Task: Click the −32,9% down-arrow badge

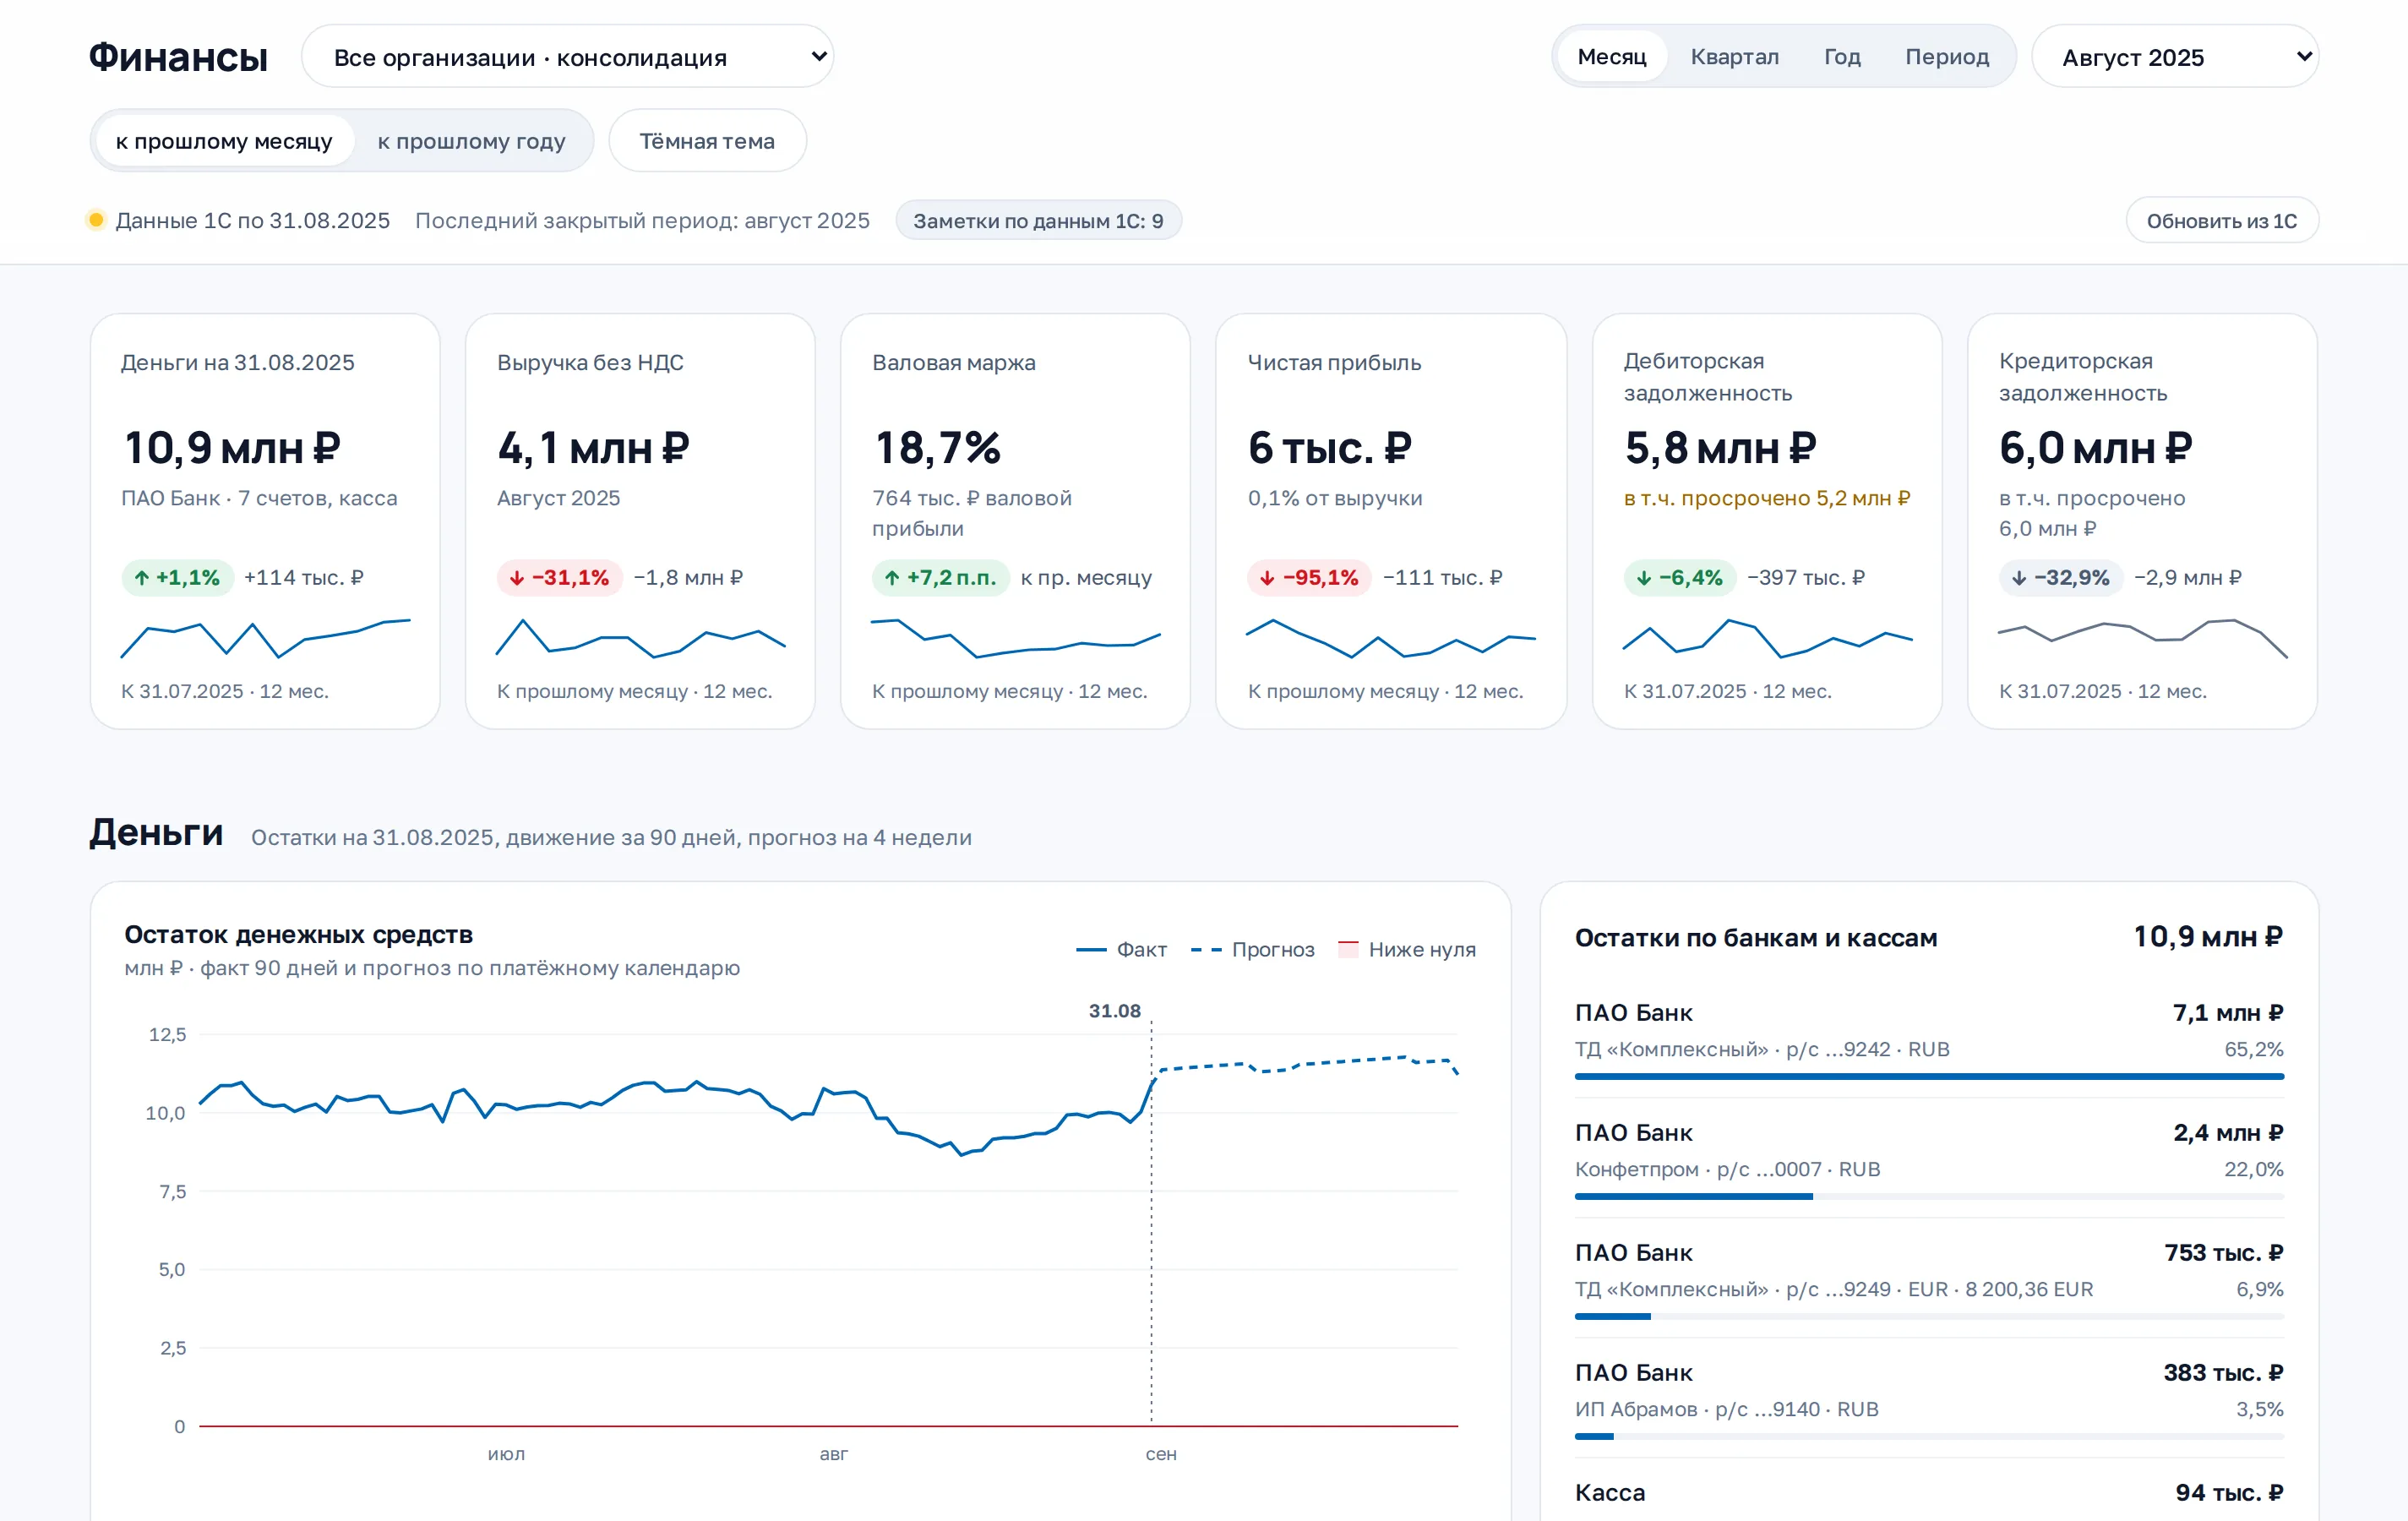Action: (2061, 578)
